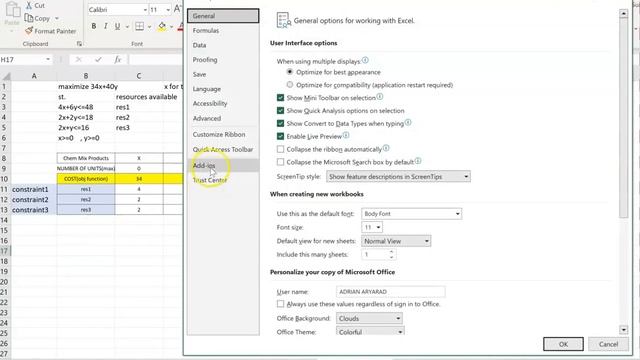Open the Copy options dropdown arrow
Screen dimensions: 640x360
pos(57,18)
